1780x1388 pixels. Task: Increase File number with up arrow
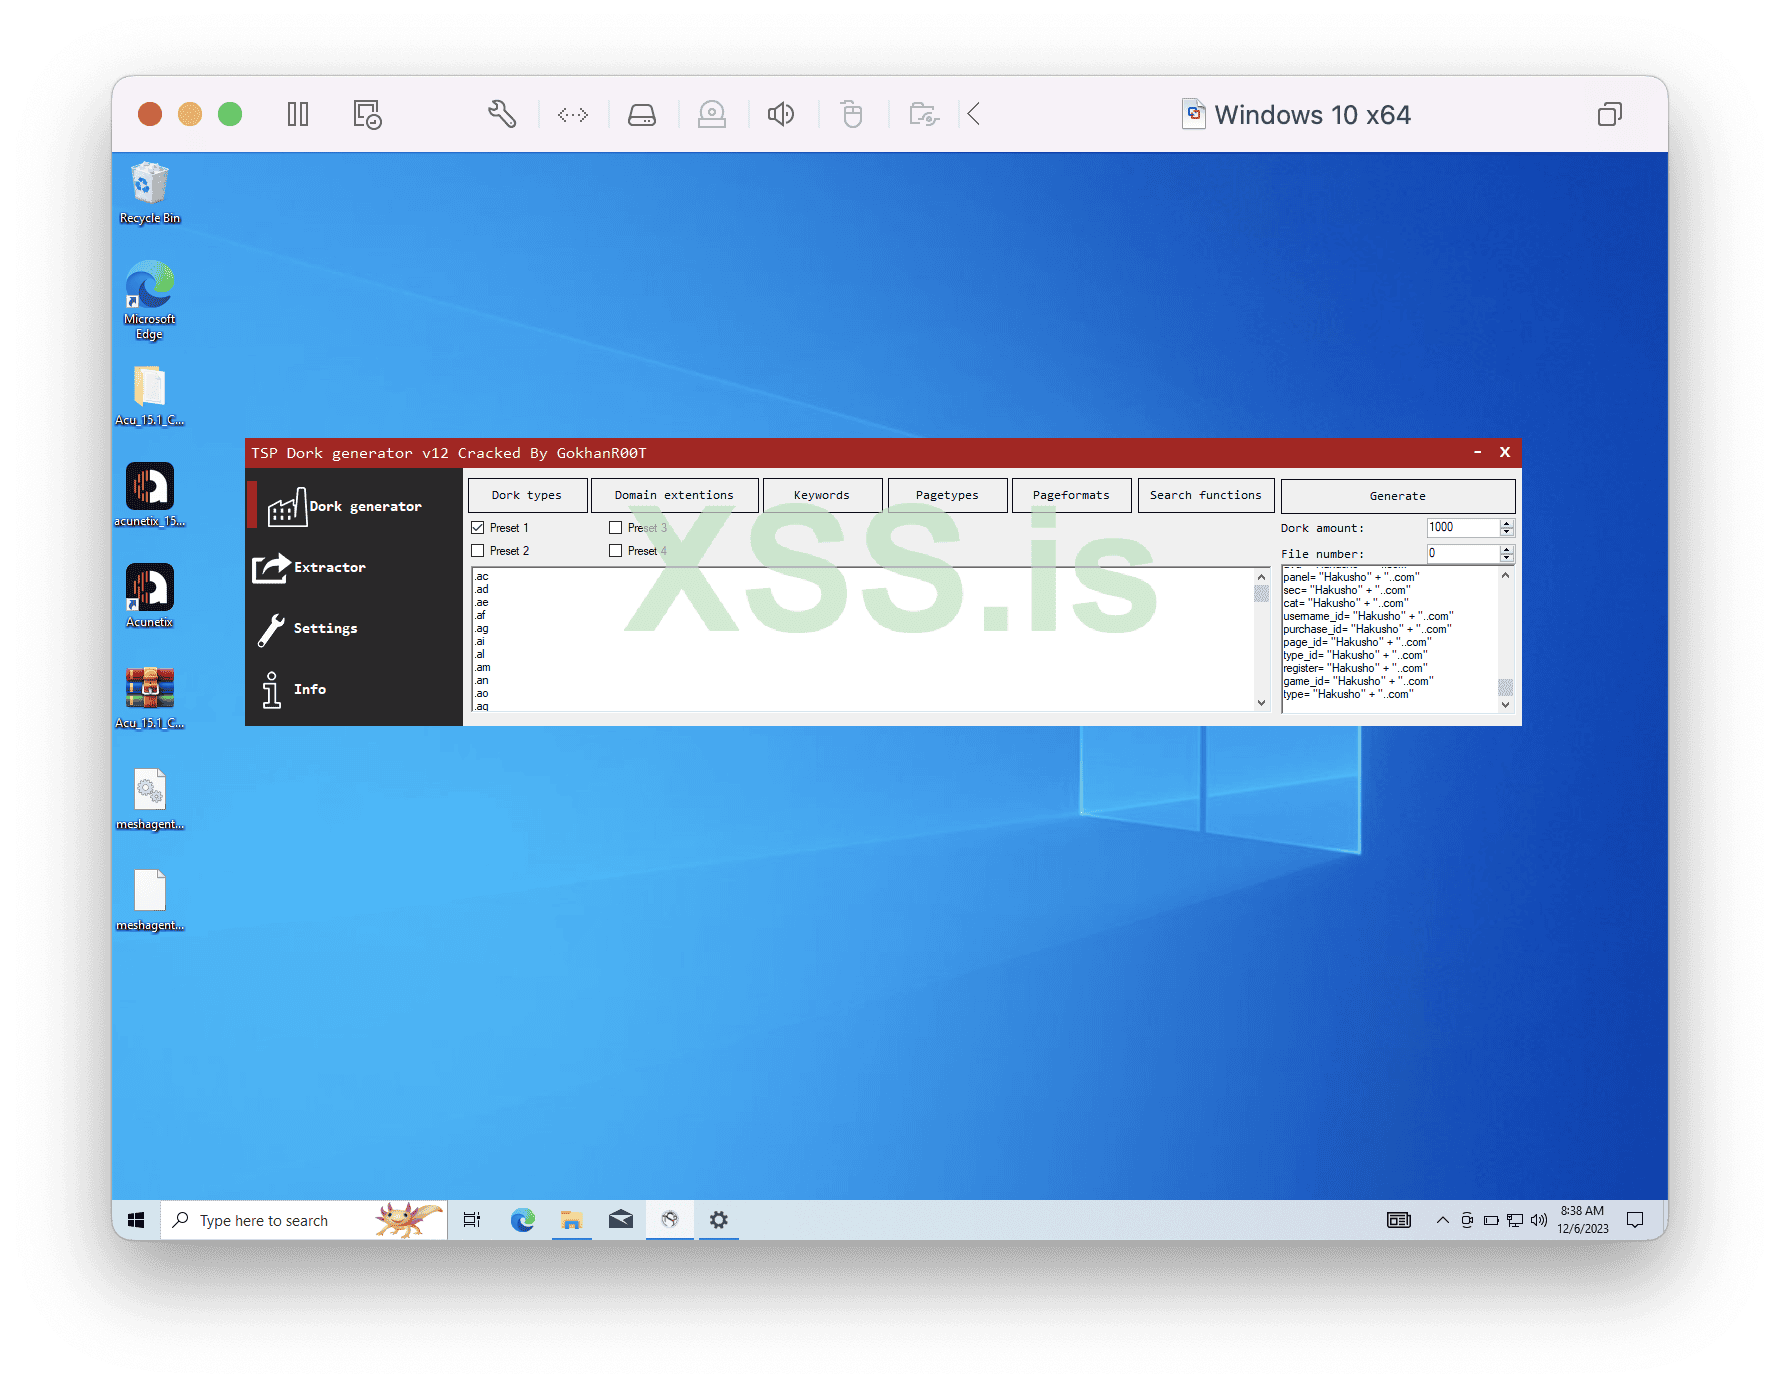click(x=1507, y=549)
